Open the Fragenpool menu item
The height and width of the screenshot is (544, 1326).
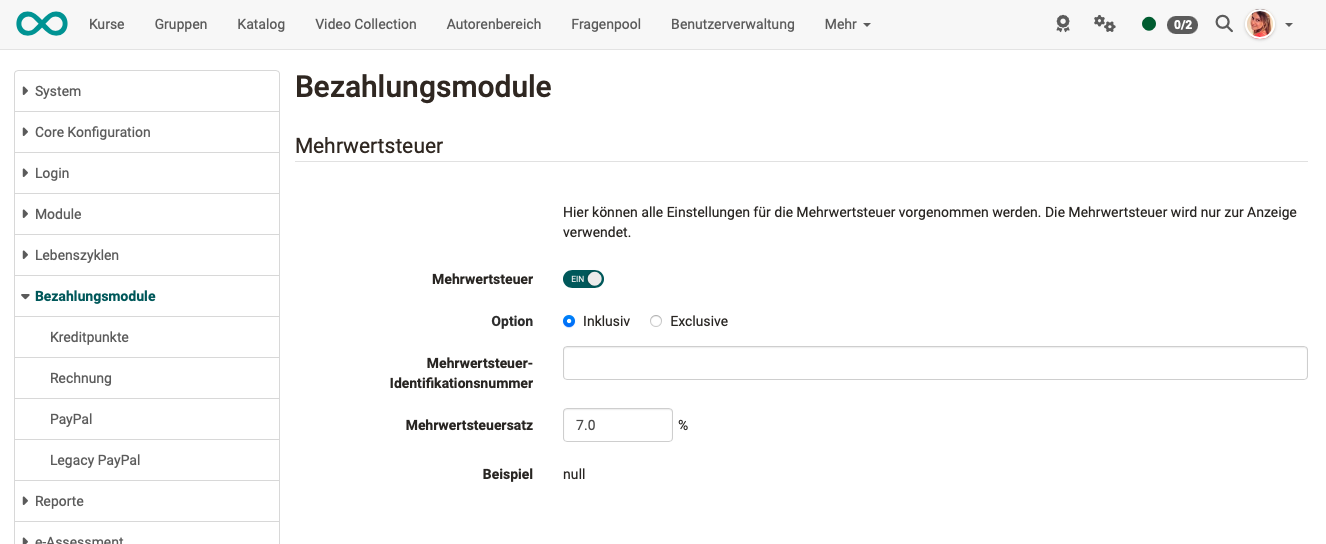tap(605, 24)
